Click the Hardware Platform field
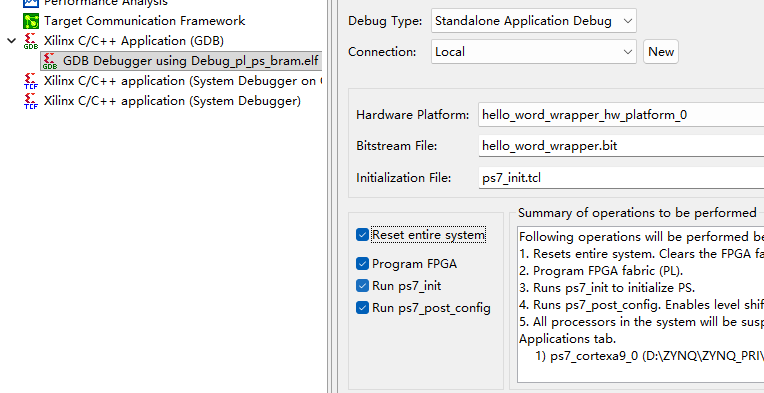This screenshot has width=764, height=393. click(621, 115)
